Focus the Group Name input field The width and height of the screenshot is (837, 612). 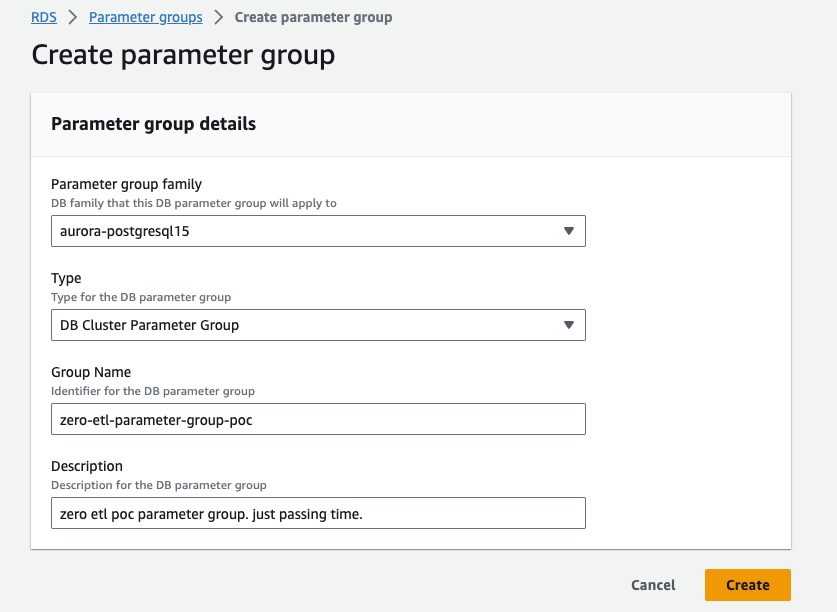pos(318,419)
